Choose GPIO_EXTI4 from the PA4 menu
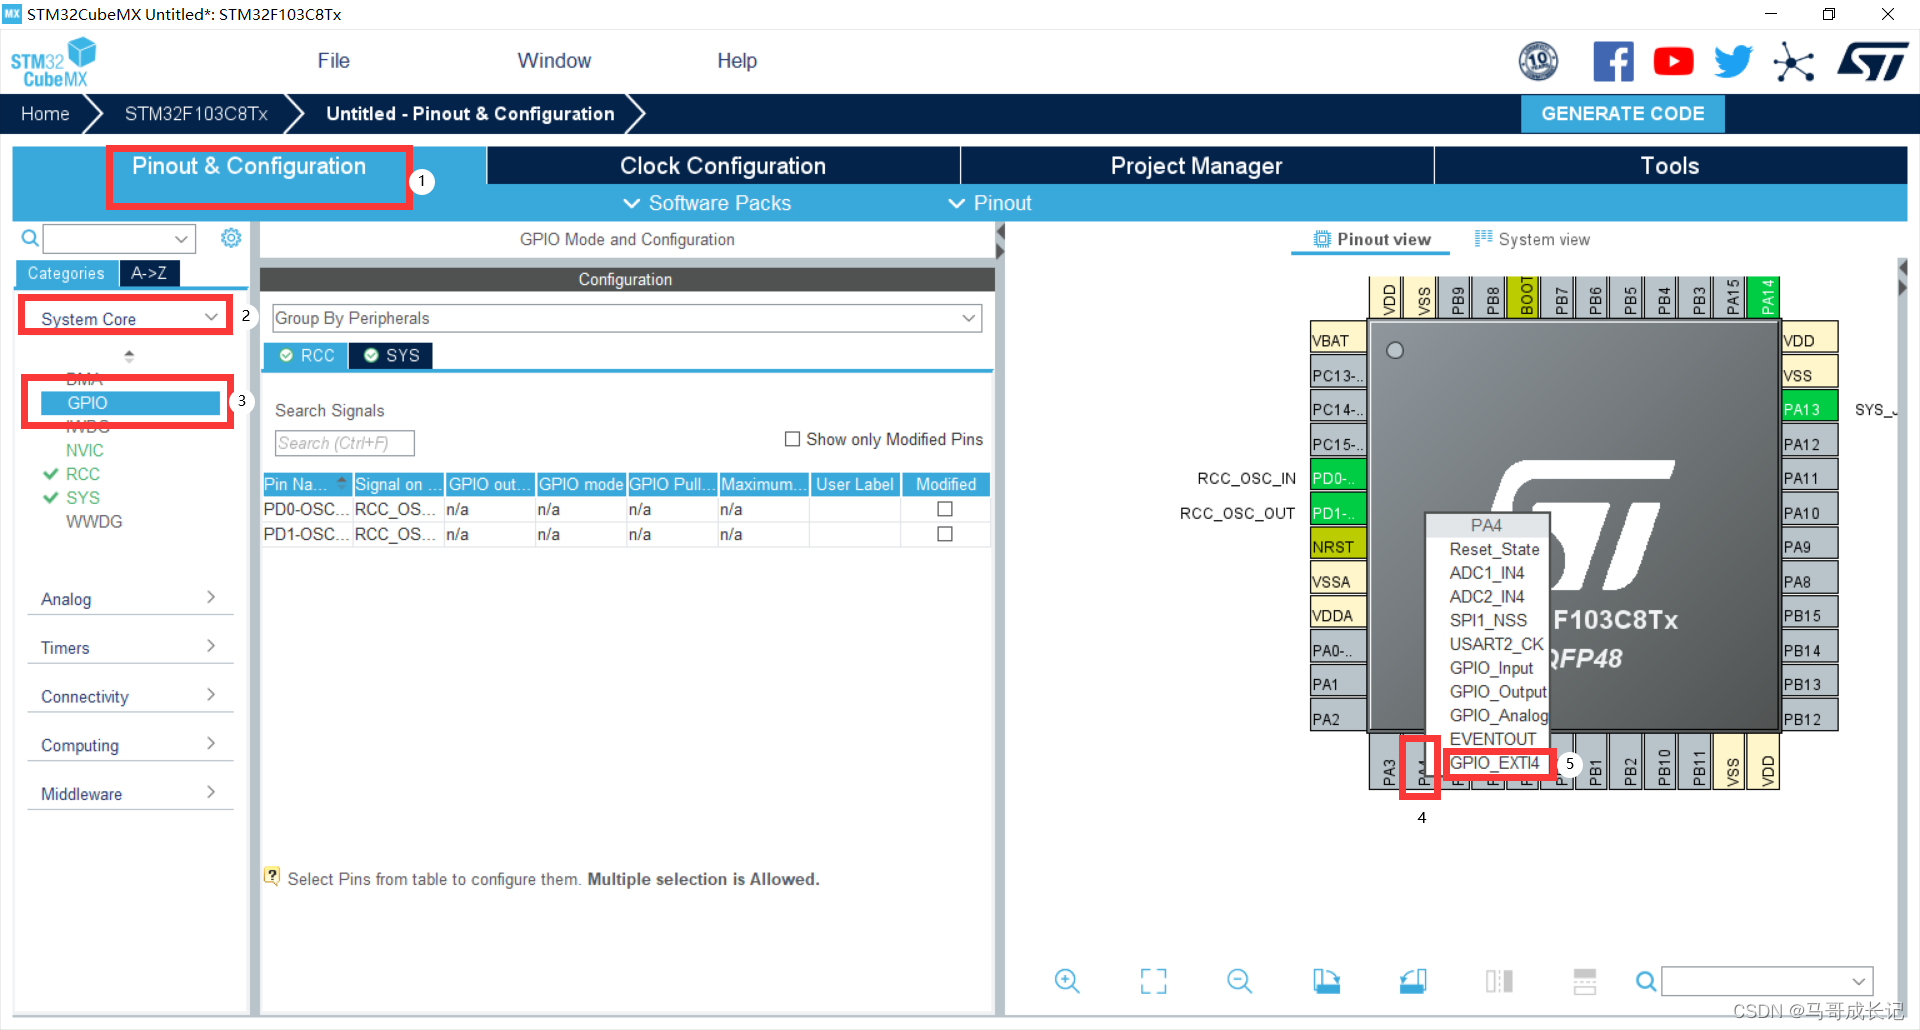The width and height of the screenshot is (1920, 1030). coord(1494,763)
